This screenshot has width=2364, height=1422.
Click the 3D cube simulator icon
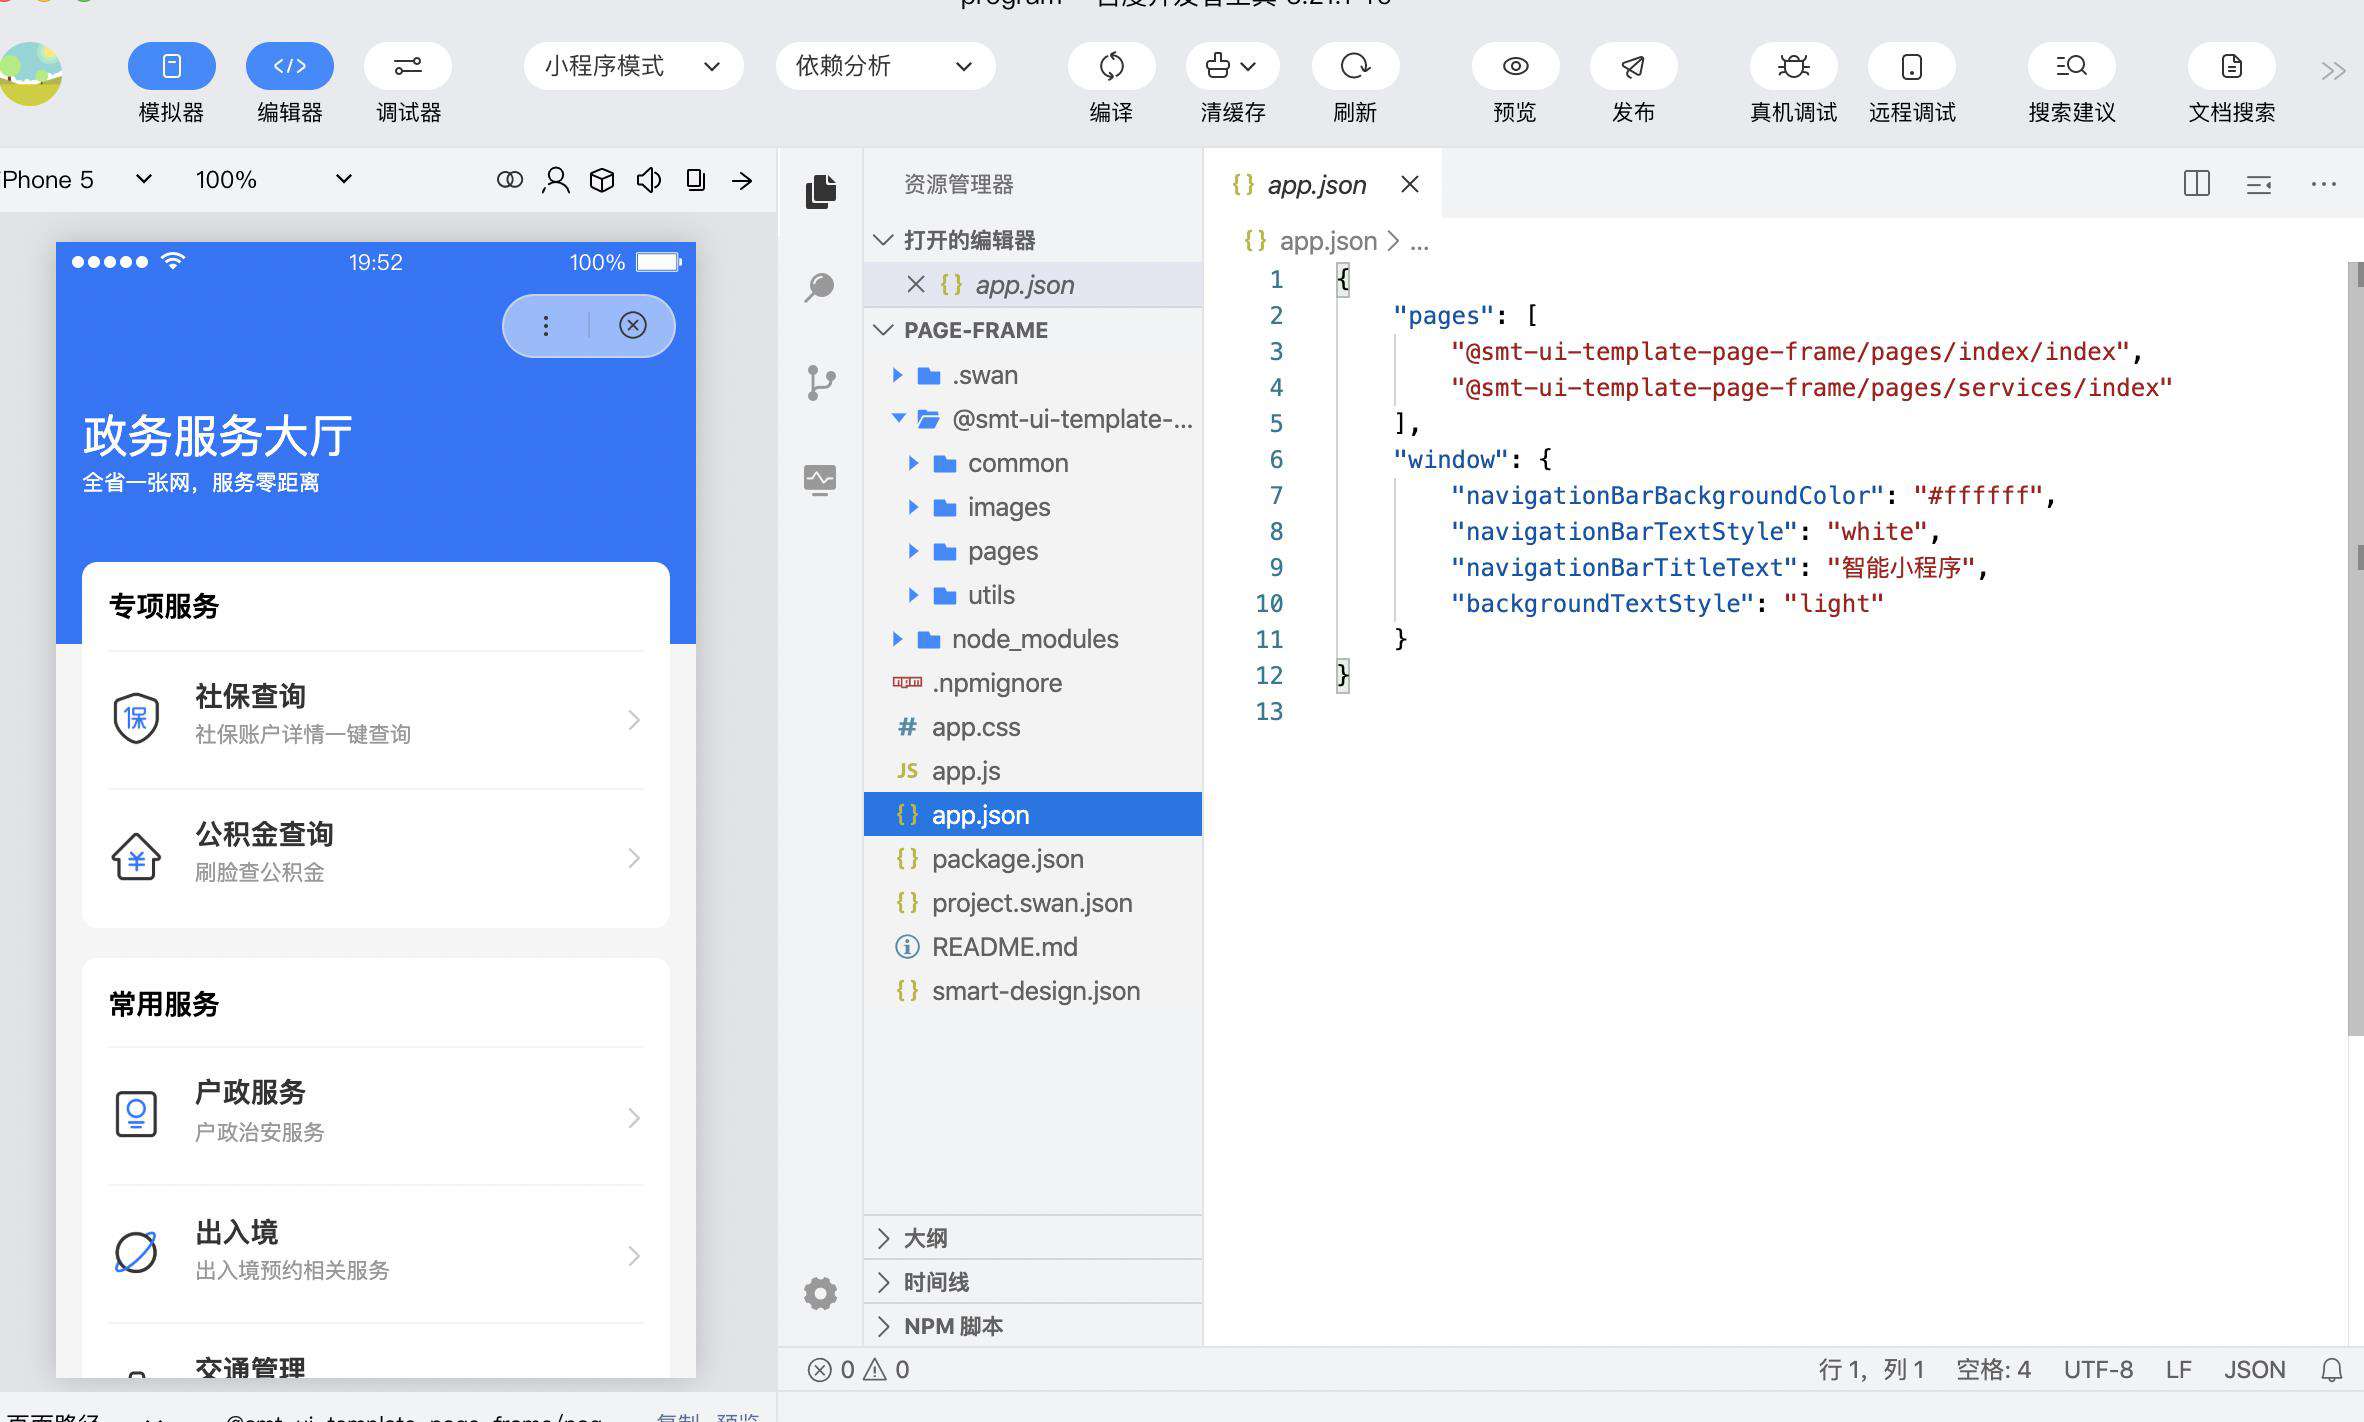coord(602,180)
